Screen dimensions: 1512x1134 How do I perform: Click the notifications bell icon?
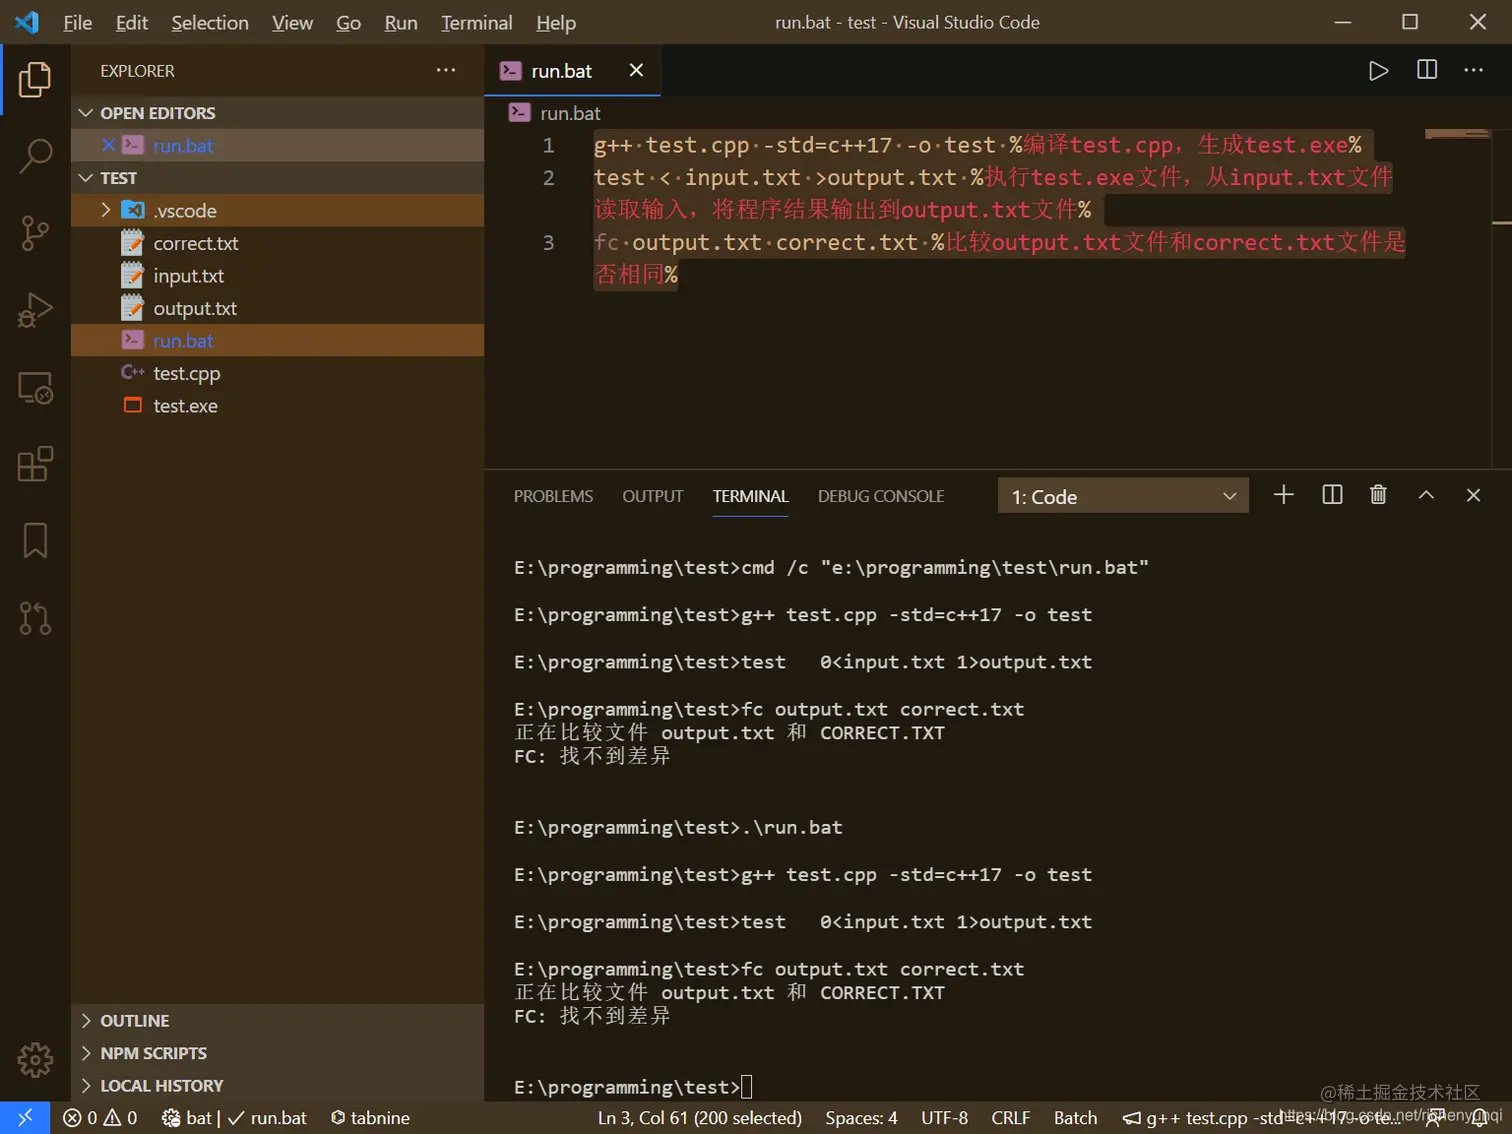[x=1480, y=1118]
